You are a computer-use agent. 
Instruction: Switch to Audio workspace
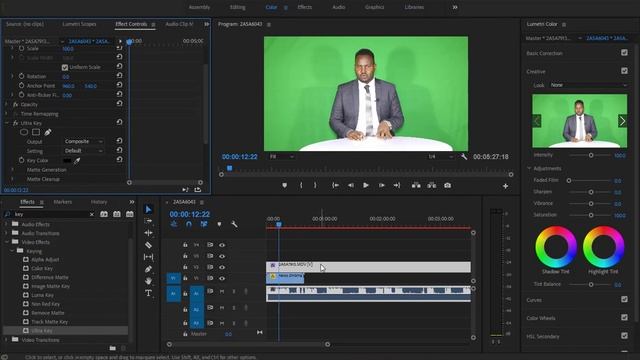click(338, 7)
